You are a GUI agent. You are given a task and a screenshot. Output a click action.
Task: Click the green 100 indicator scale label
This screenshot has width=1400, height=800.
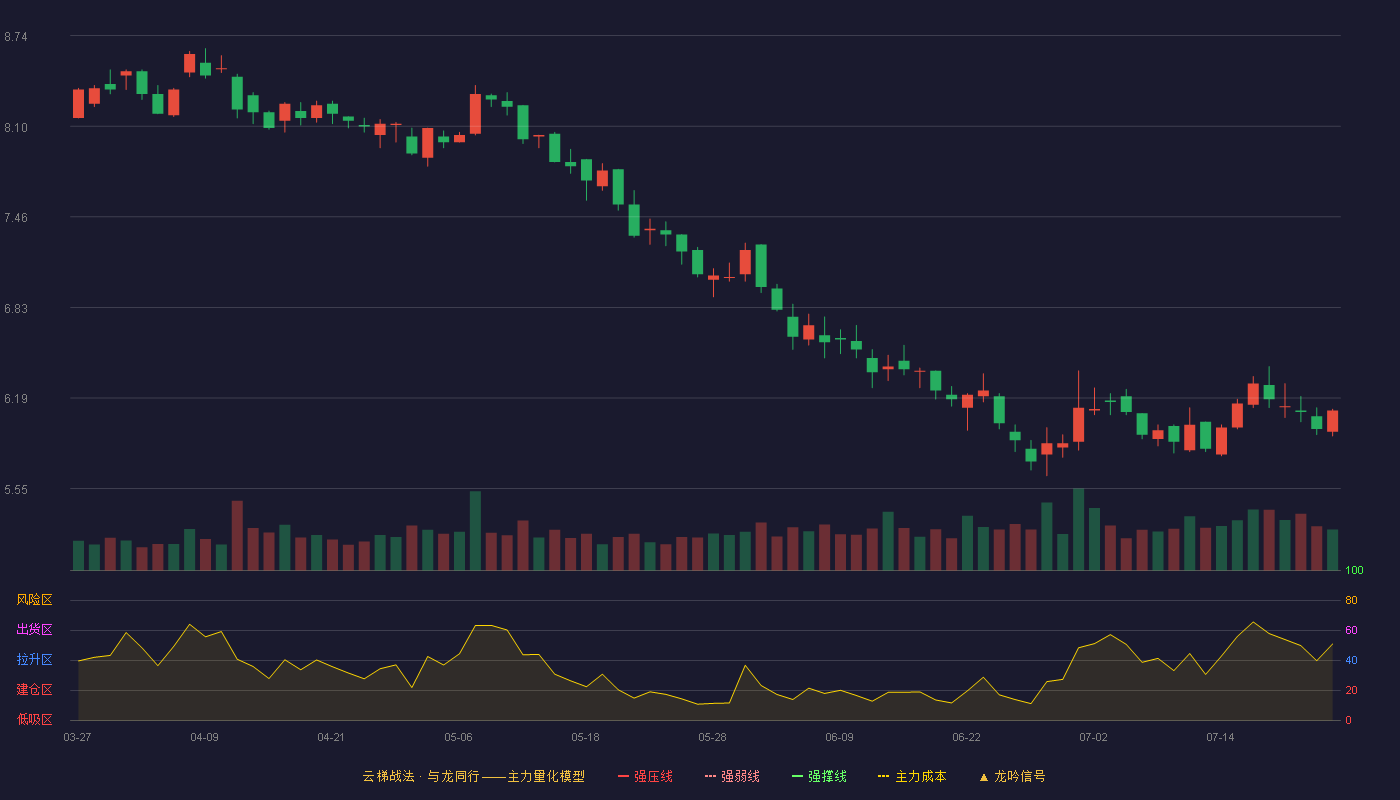(1354, 571)
